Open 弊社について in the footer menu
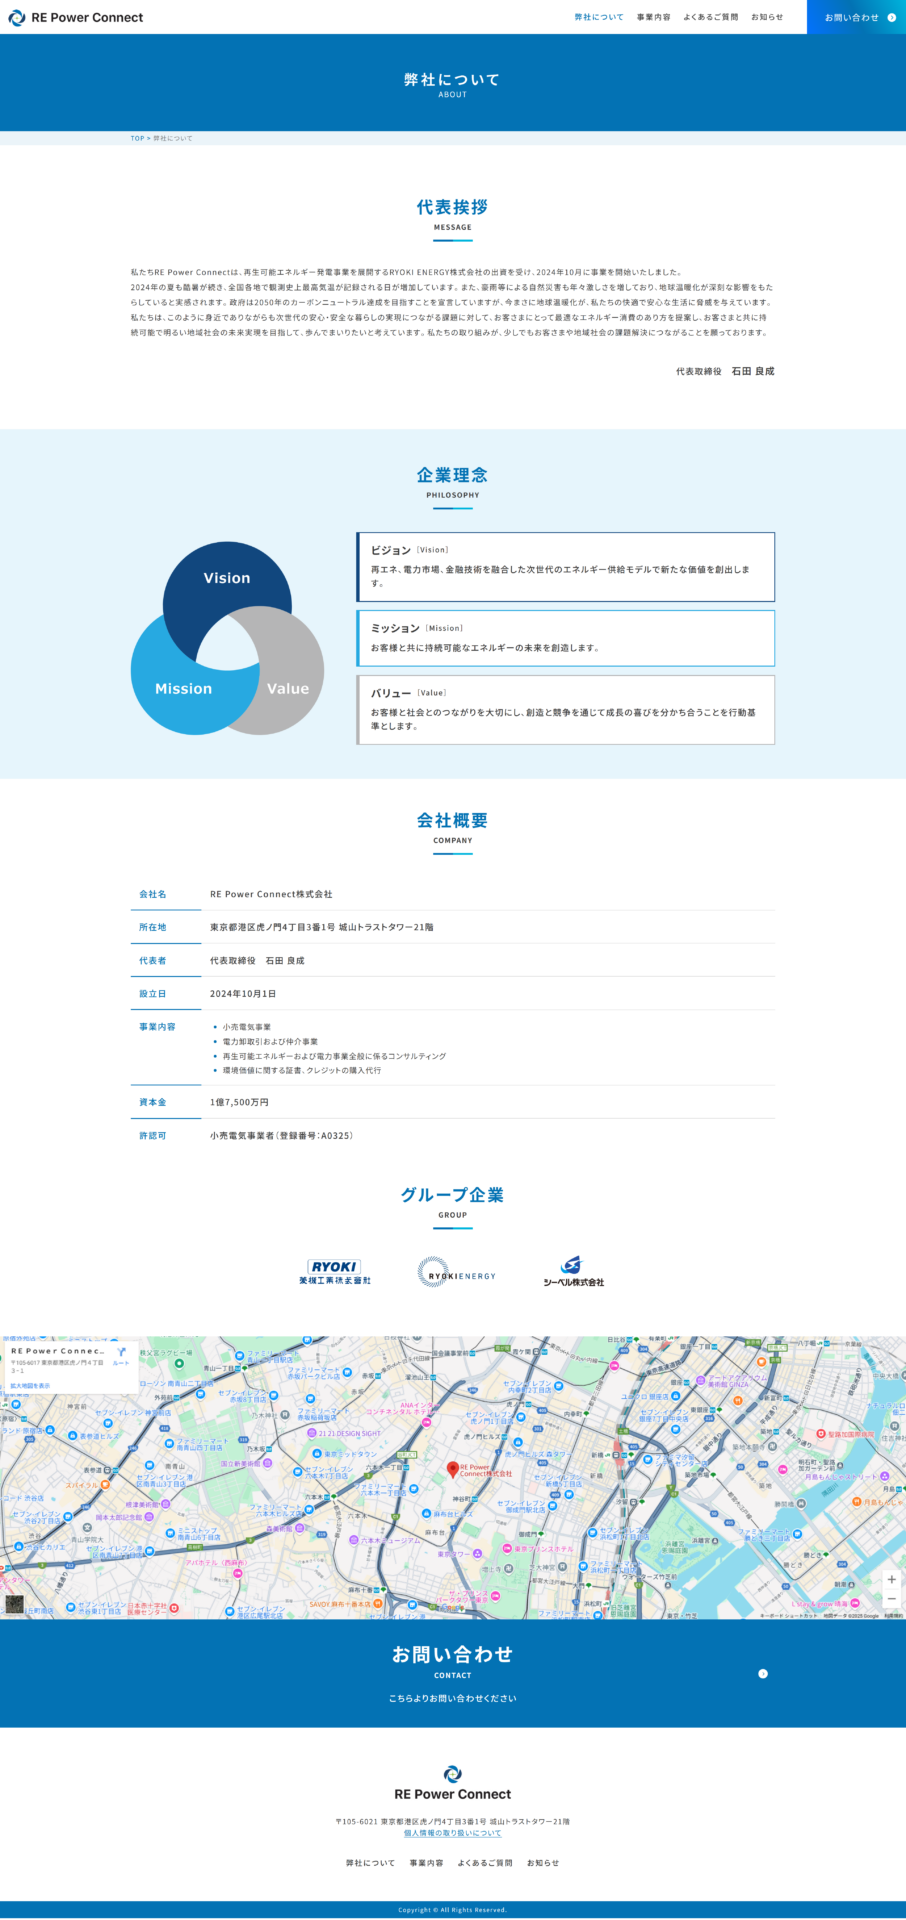Screen dimensions: 906x1920 tap(370, 1863)
